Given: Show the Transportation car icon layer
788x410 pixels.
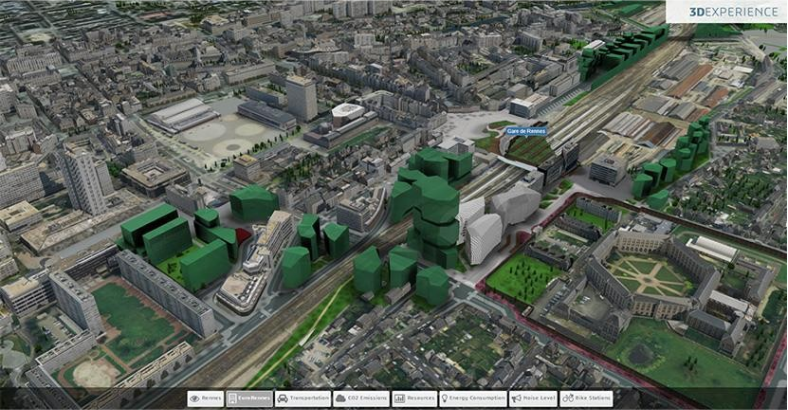Looking at the screenshot, I should point(303,398).
